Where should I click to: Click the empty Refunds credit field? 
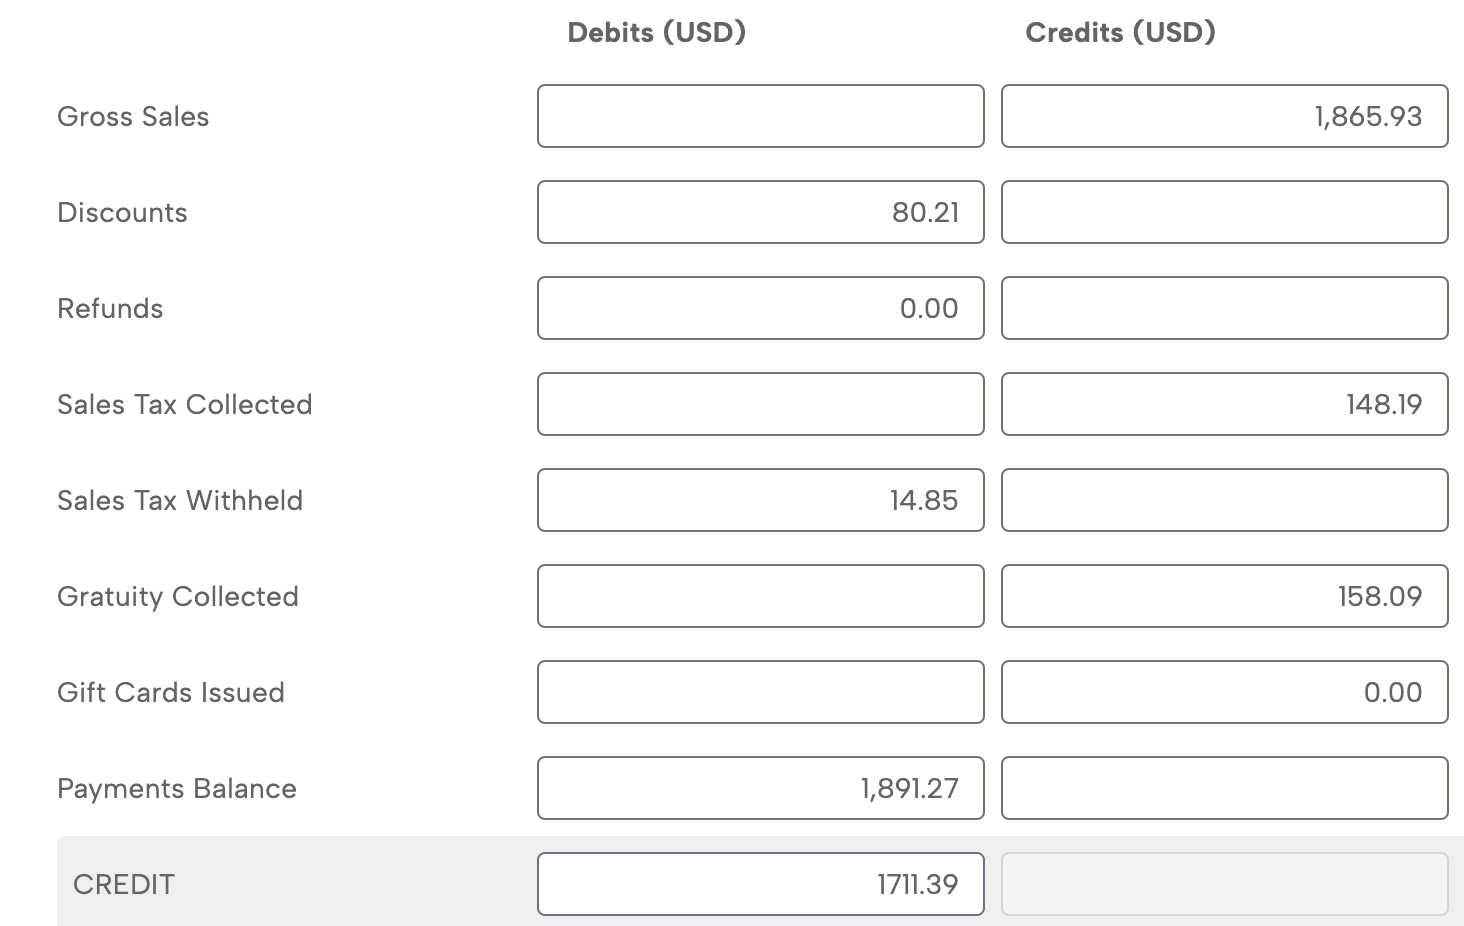pyautogui.click(x=1224, y=308)
